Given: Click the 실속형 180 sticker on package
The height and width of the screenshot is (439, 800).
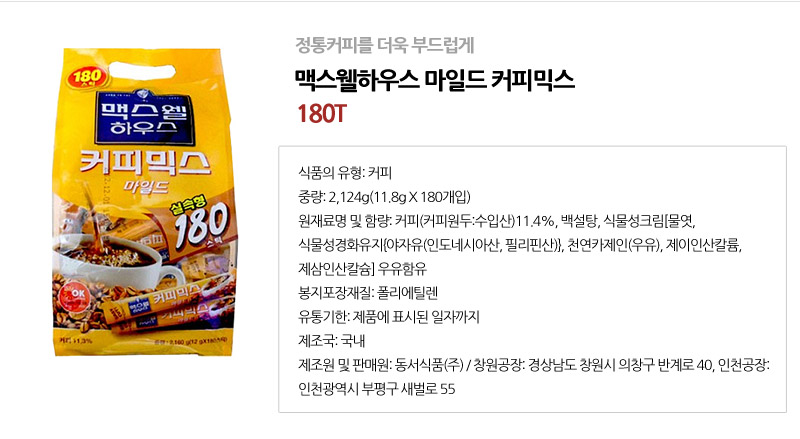Looking at the screenshot, I should tap(199, 227).
